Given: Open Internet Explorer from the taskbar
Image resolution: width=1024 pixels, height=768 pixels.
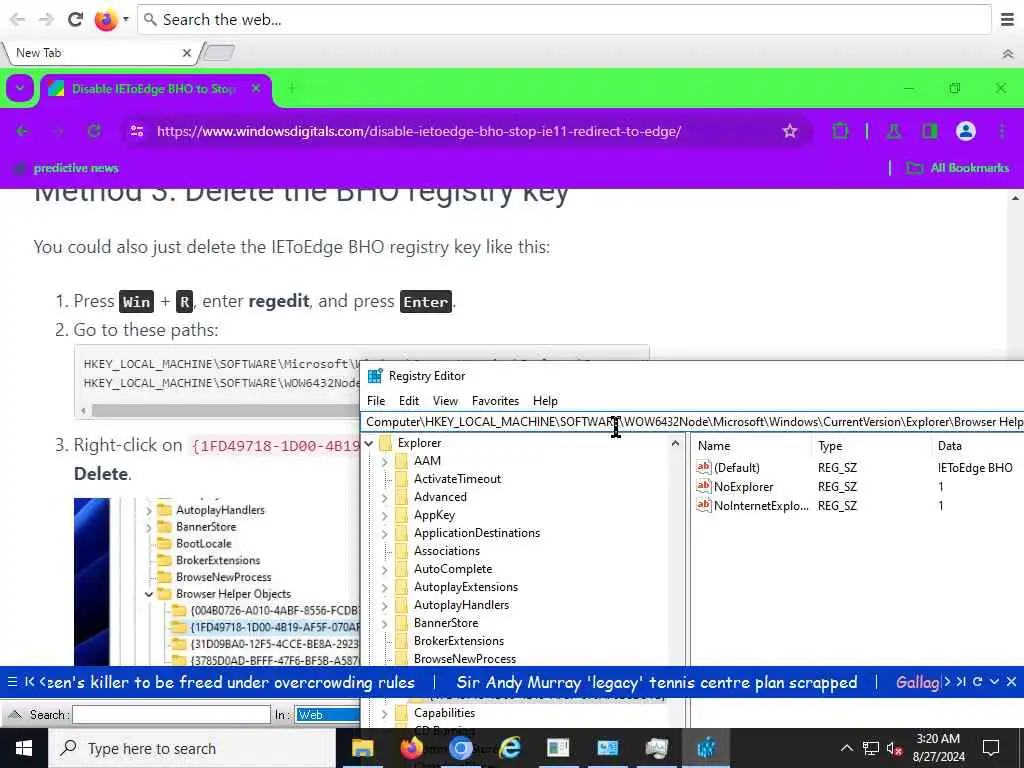Looking at the screenshot, I should point(510,748).
